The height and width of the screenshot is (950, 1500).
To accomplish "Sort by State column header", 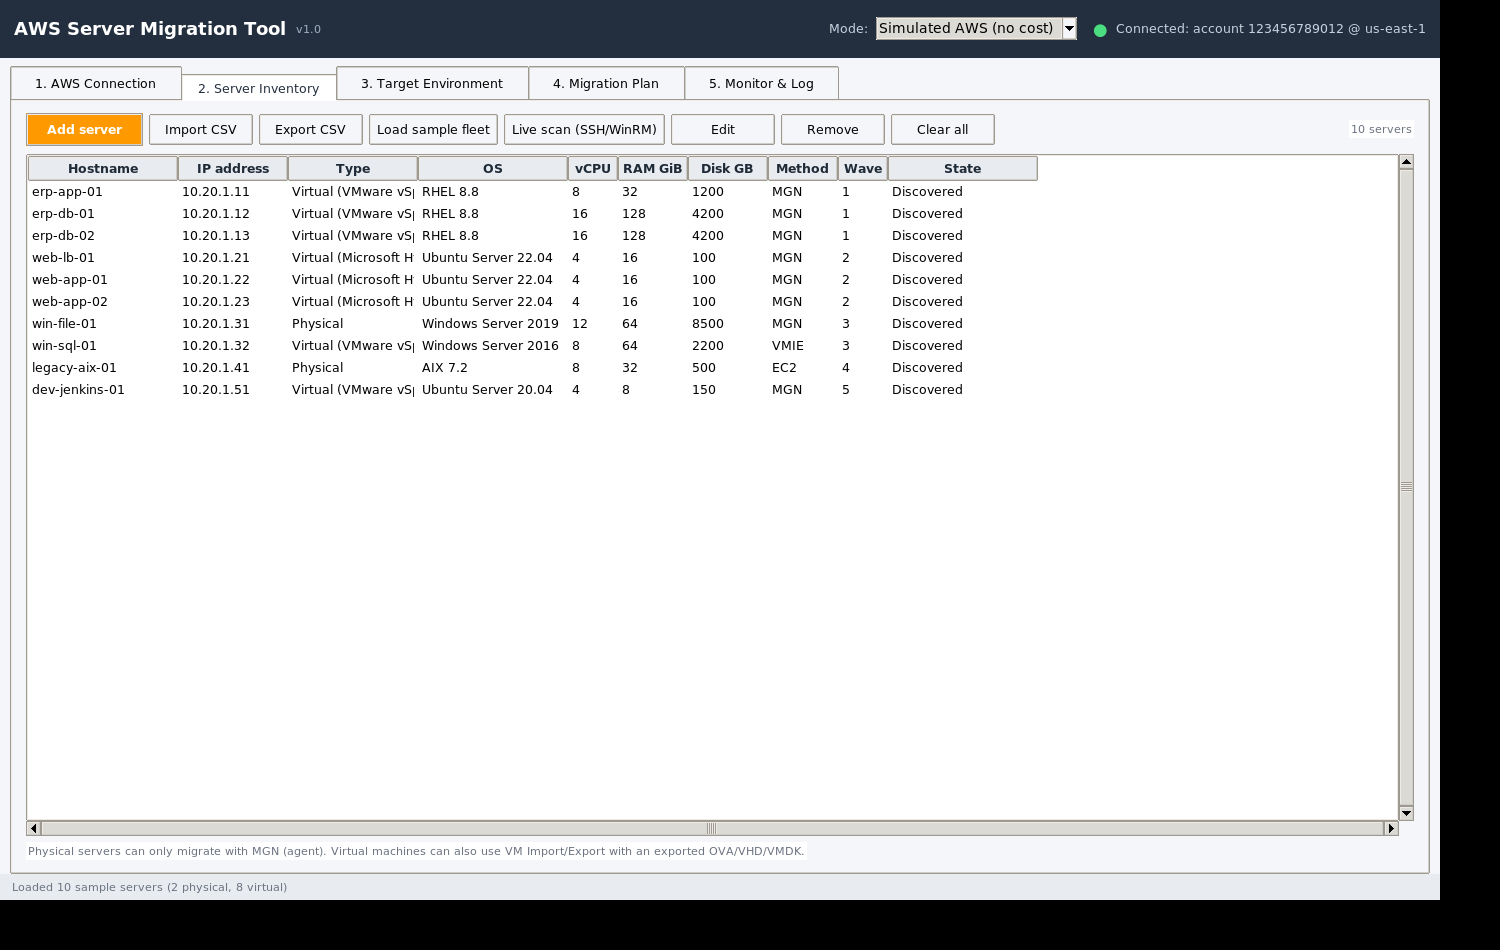I will (963, 168).
